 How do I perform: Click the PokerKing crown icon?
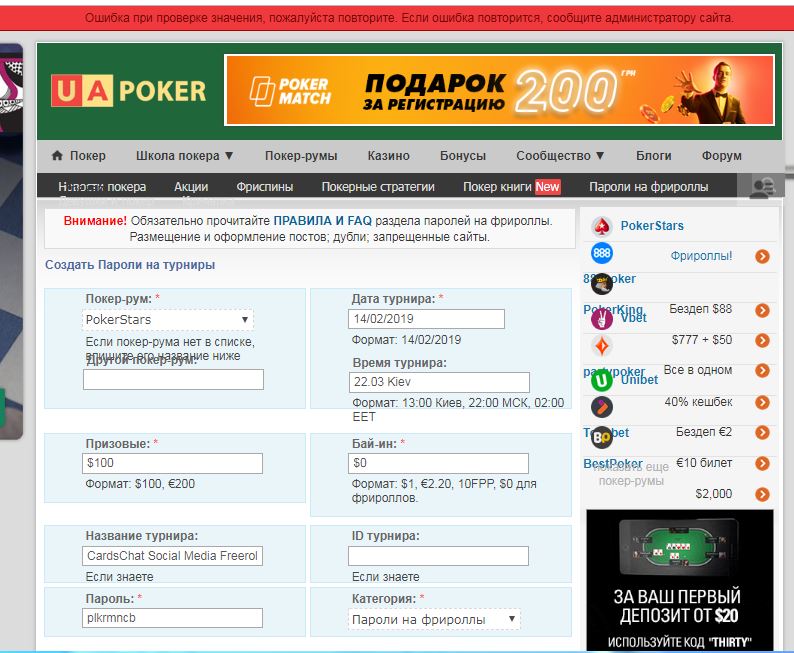602,284
